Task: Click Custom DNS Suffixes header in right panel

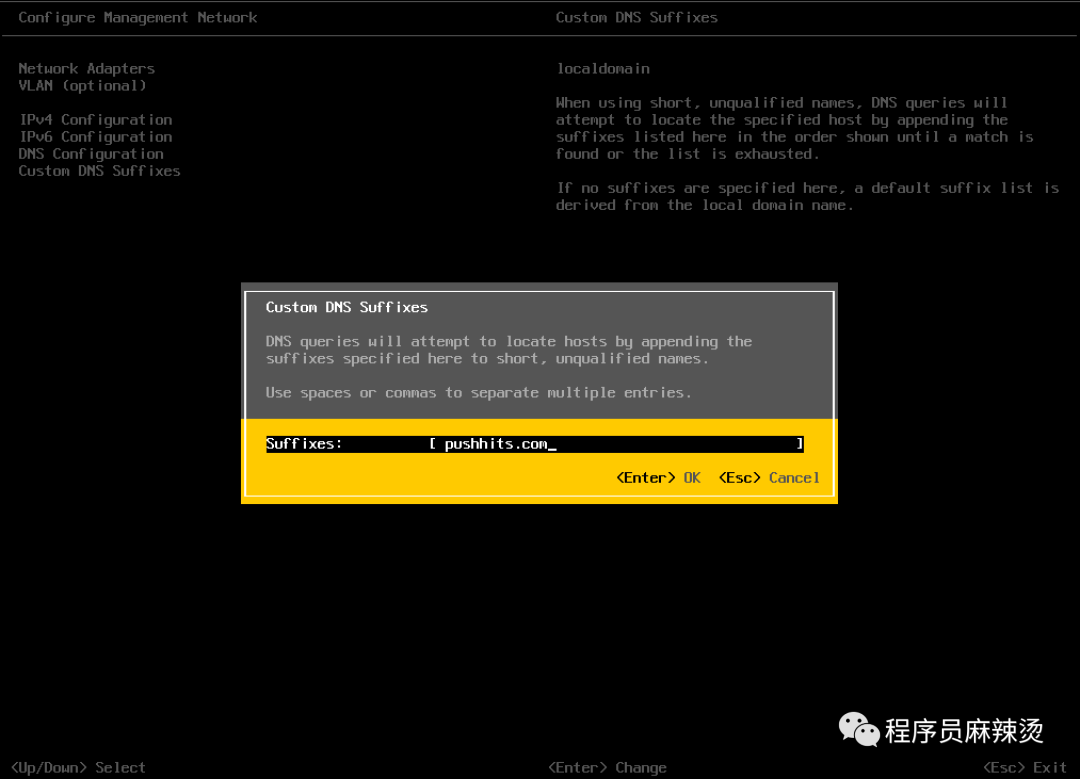Action: [637, 17]
